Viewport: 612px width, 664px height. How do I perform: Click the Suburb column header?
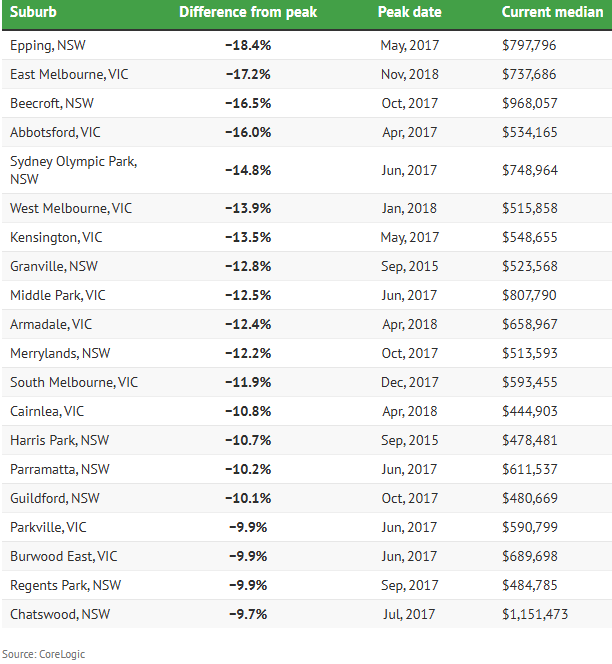click(x=33, y=12)
